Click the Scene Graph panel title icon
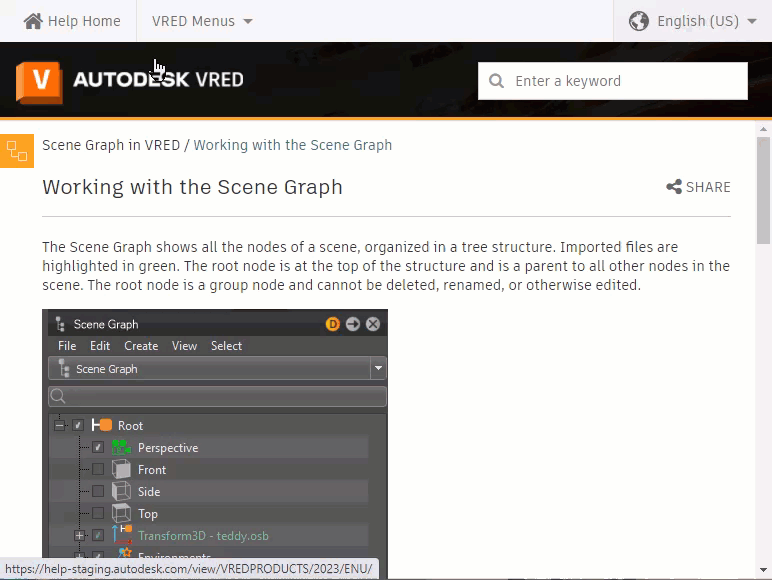Image resolution: width=772 pixels, height=580 pixels. pos(60,324)
